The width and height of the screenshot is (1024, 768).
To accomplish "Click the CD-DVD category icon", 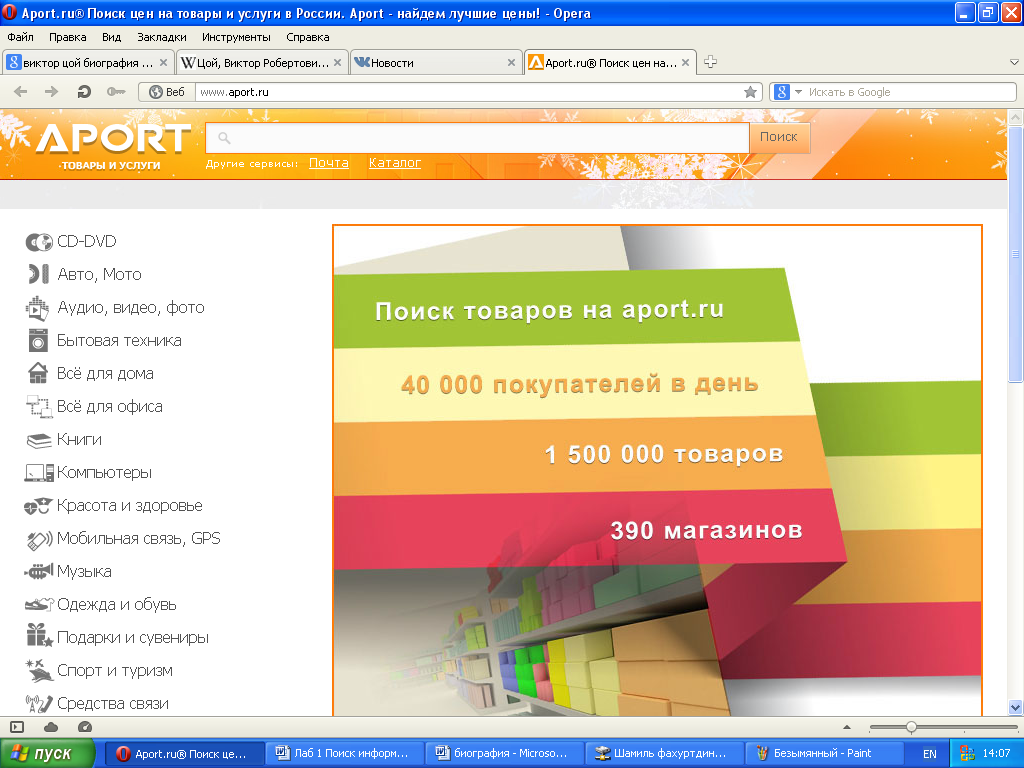I will click(x=39, y=242).
